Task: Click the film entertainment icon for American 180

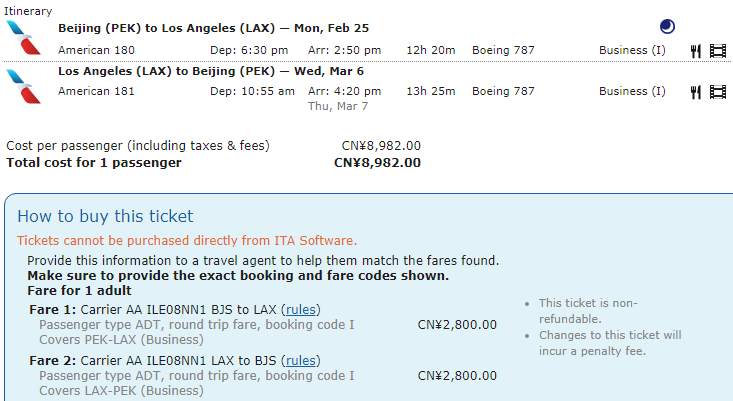Action: (x=717, y=49)
